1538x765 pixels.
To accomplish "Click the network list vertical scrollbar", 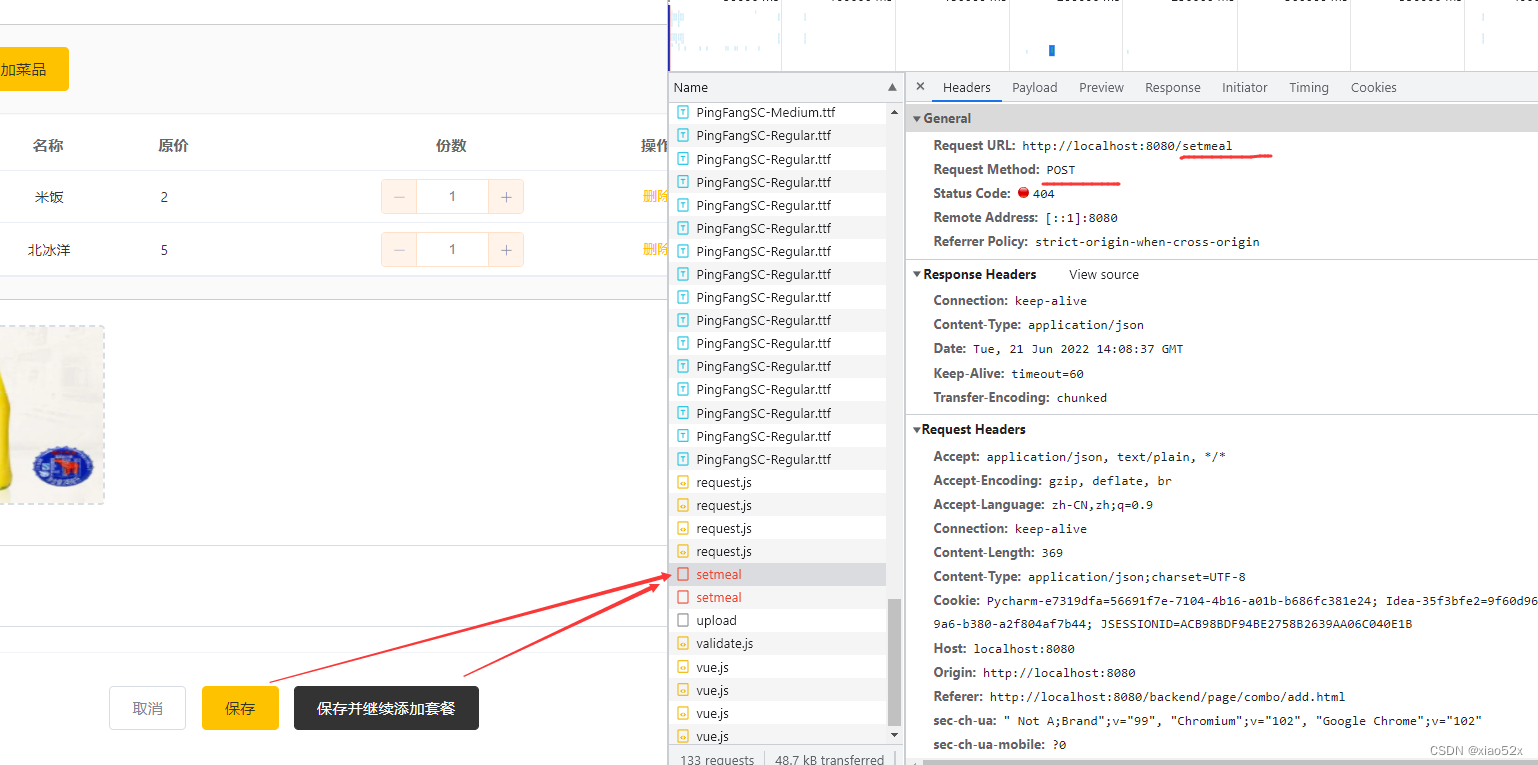I will pos(894,660).
